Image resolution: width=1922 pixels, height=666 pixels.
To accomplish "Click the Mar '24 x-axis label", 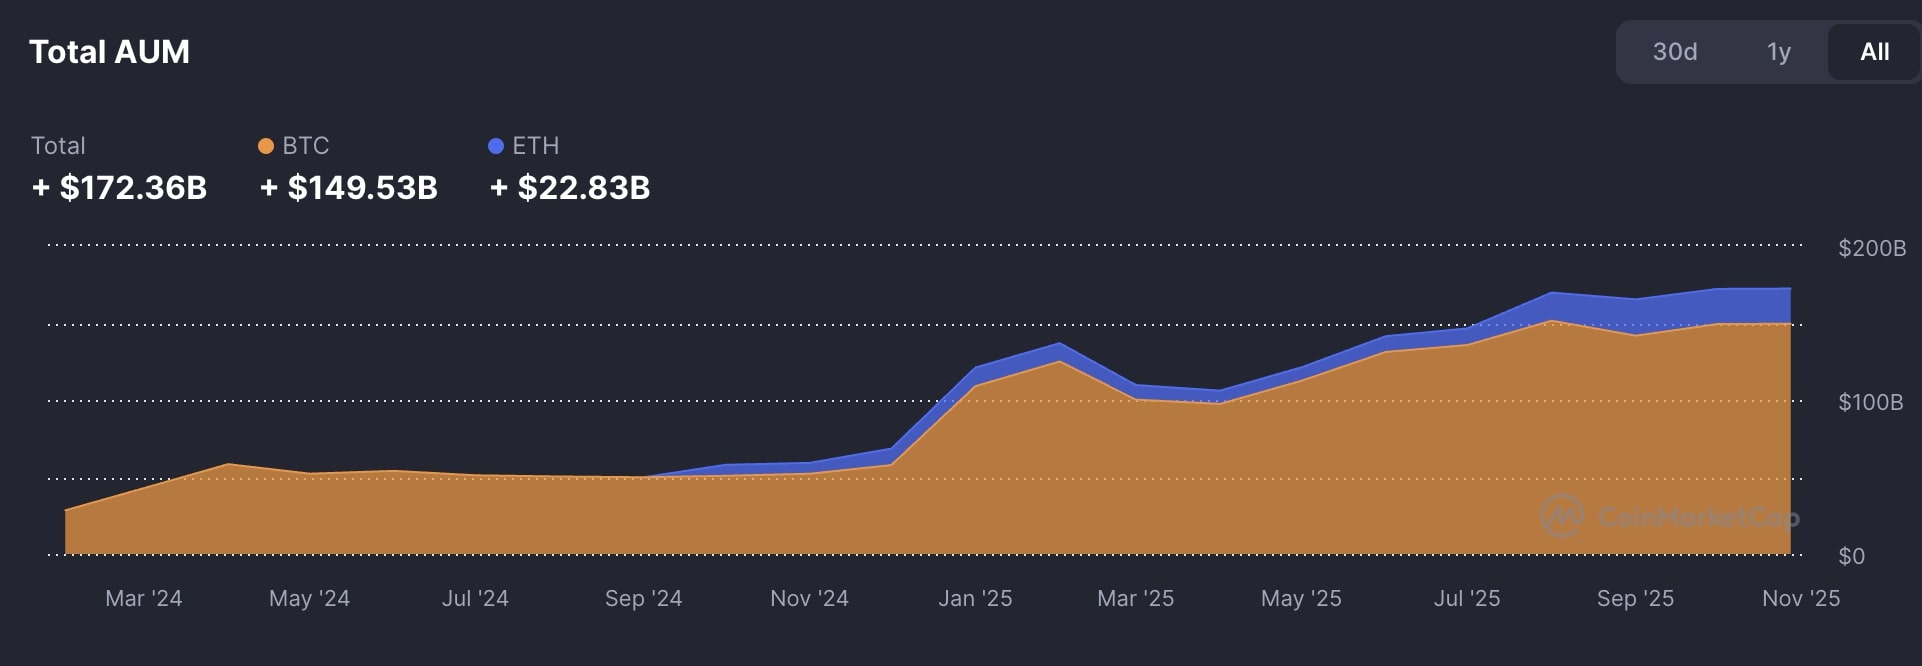I will [143, 598].
